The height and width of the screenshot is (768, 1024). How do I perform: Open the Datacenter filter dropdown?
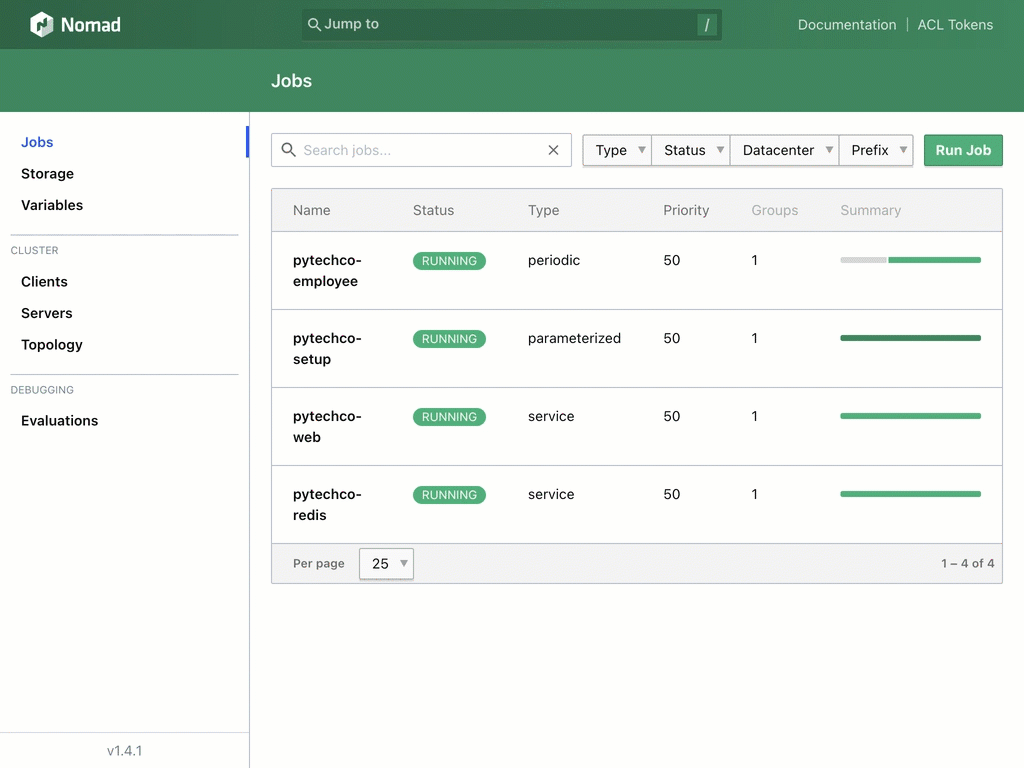pyautogui.click(x=784, y=150)
